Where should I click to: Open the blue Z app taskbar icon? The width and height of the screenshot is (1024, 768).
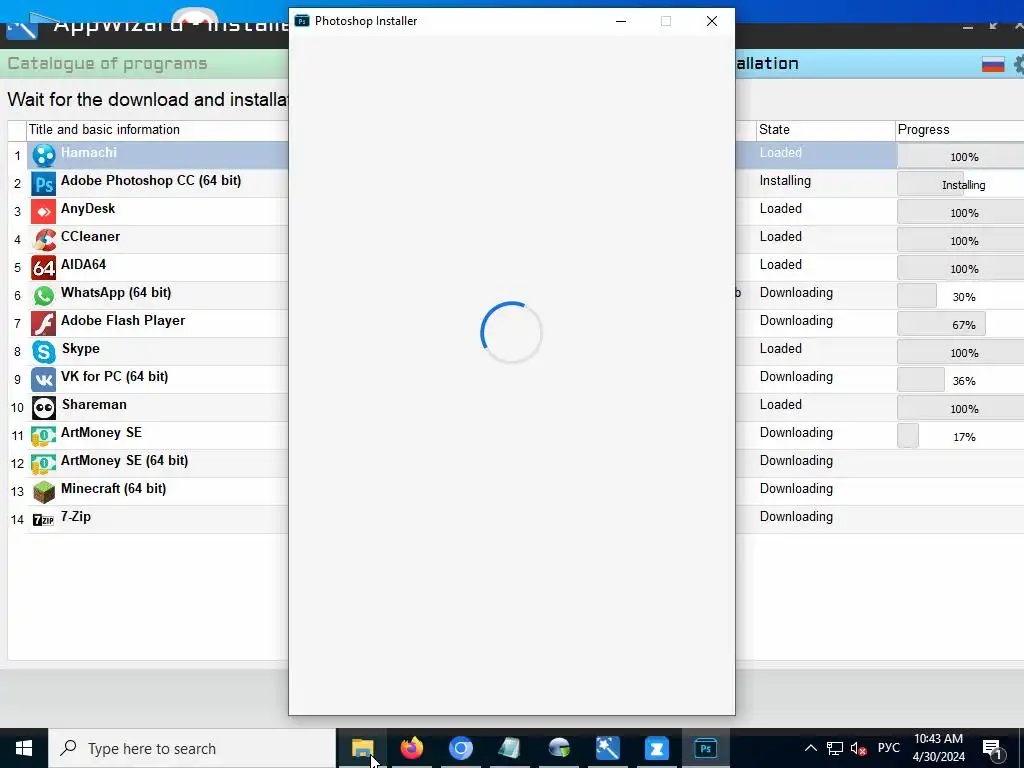(656, 748)
